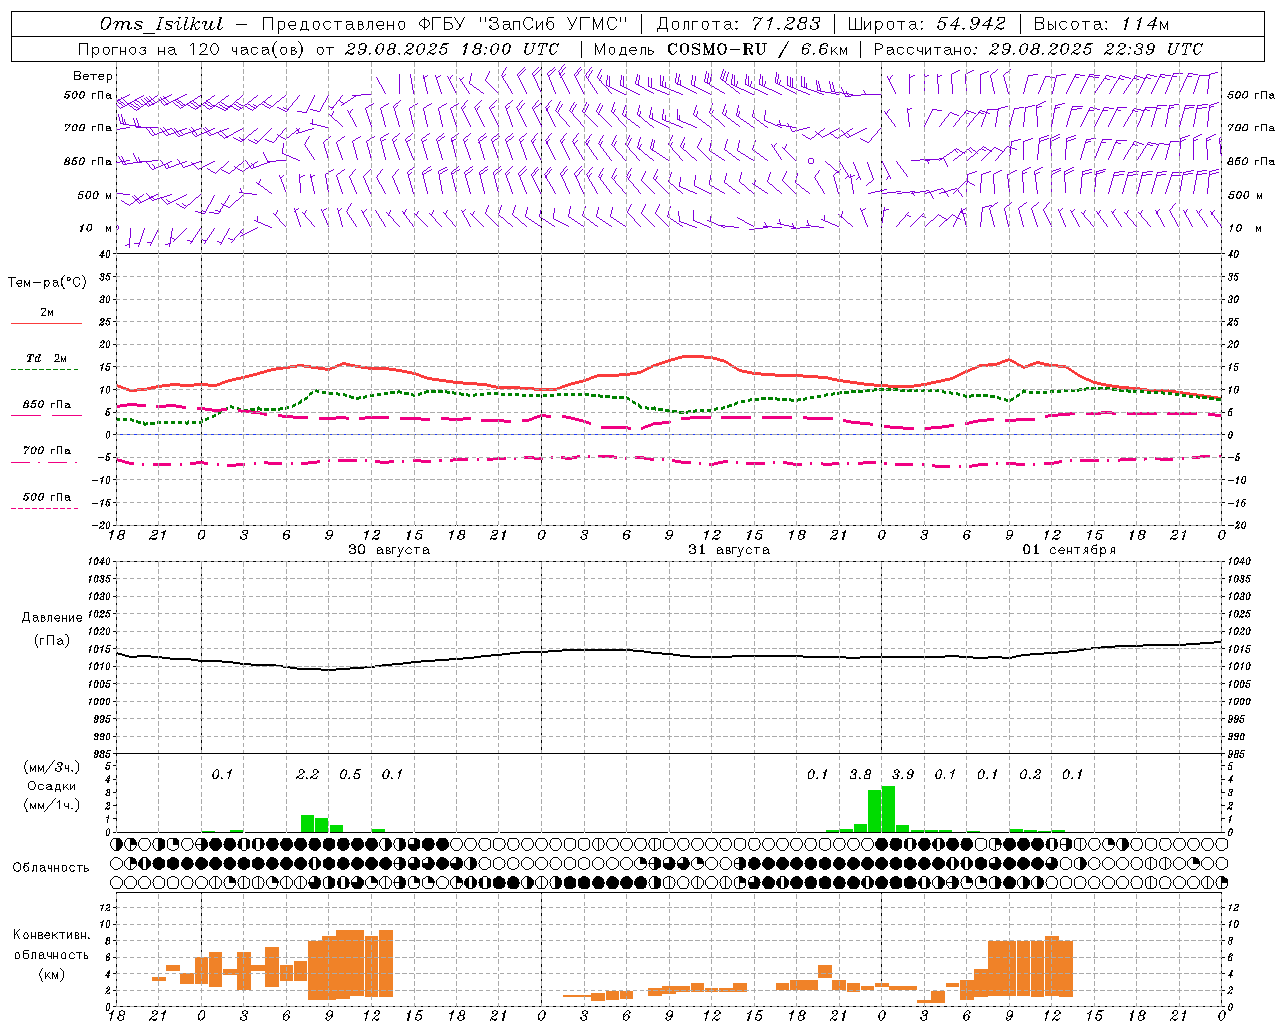
Task: Click the computed time Рассчитано: 29.08.2025 22:39 UTC
Action: pyautogui.click(x=1038, y=49)
